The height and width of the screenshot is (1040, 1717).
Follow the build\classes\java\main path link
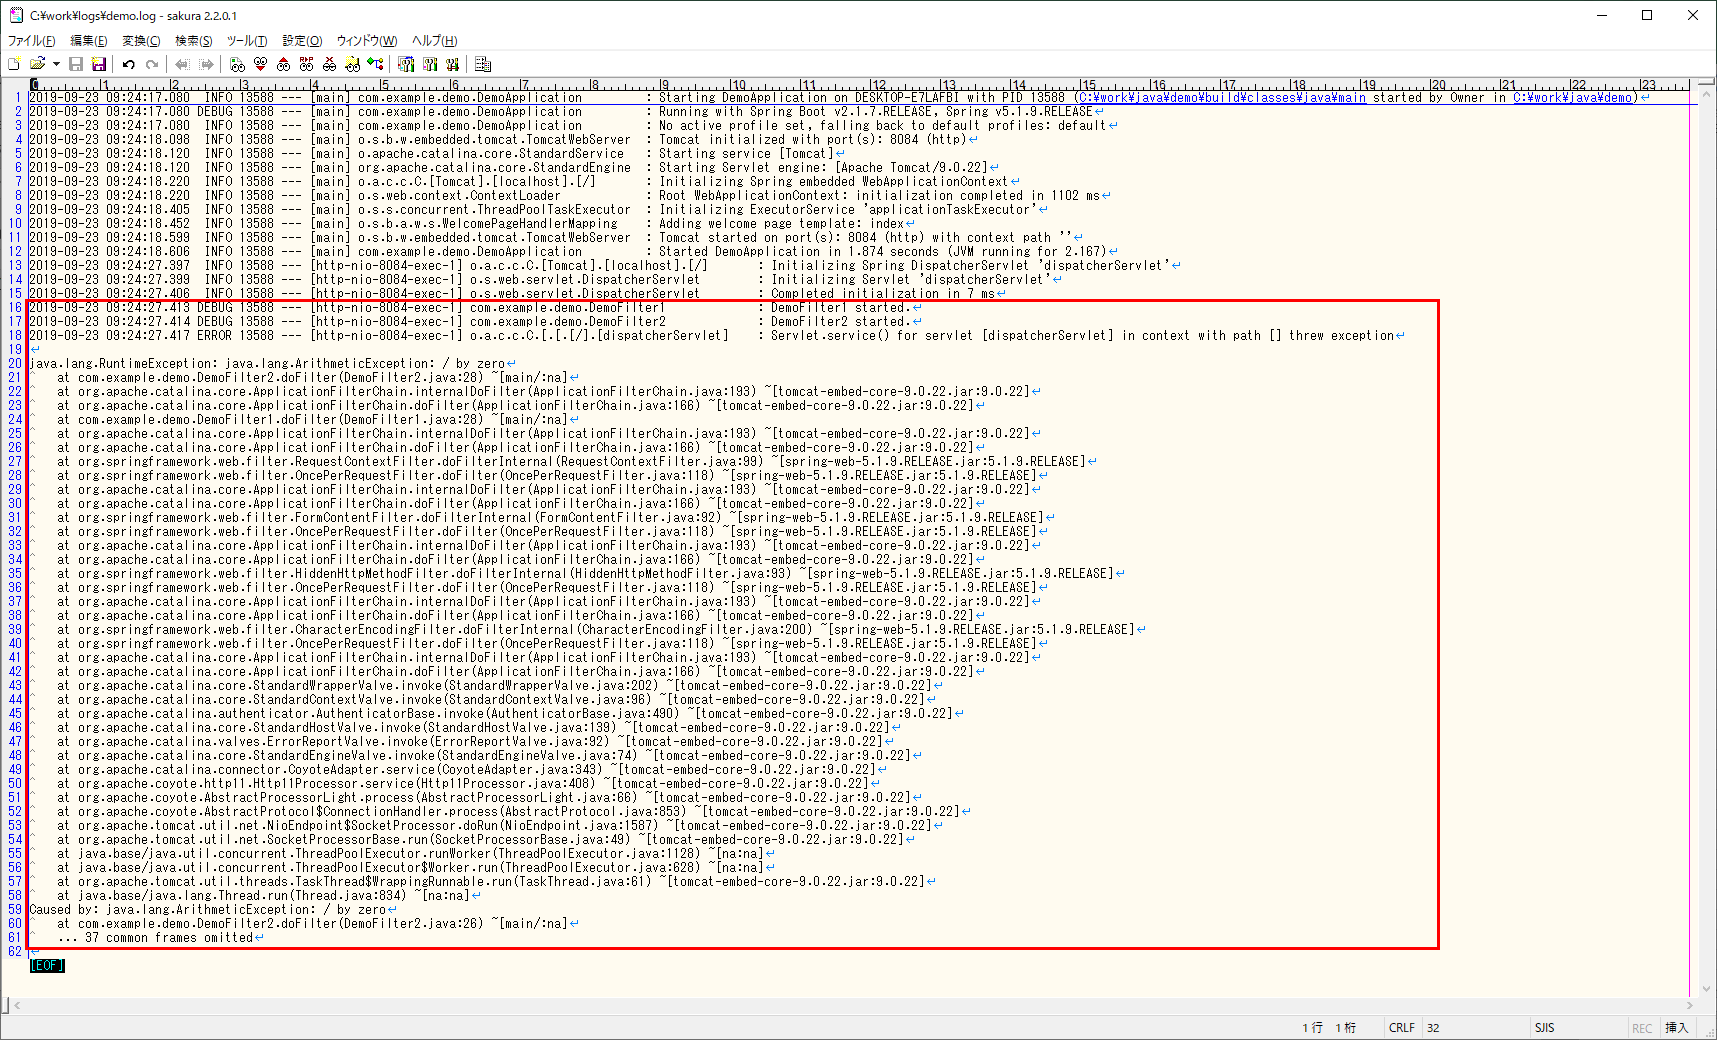(x=1220, y=98)
